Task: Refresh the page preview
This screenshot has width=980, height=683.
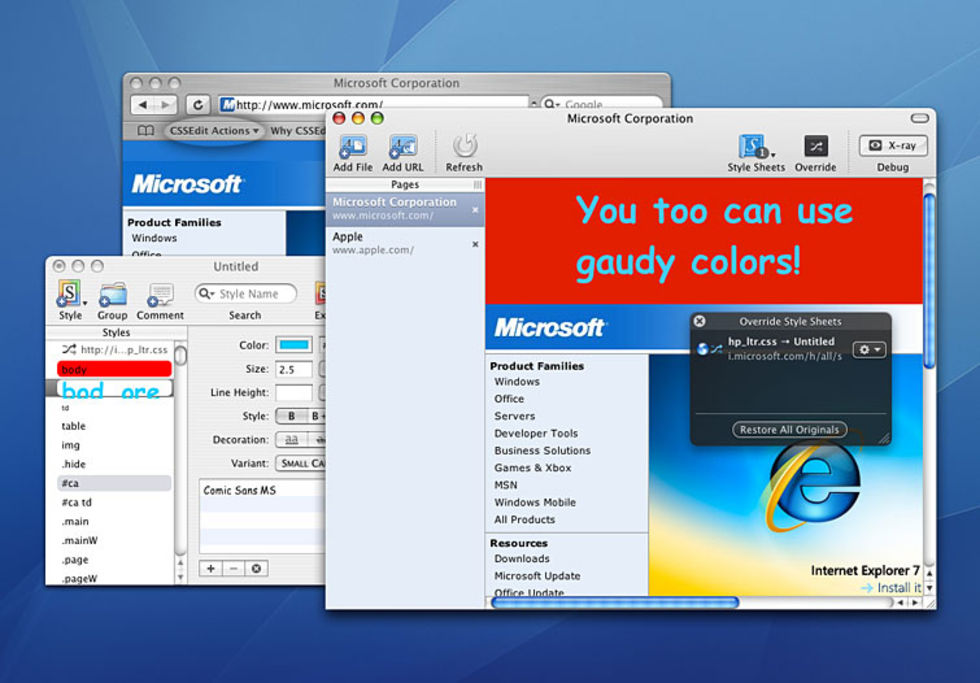Action: [x=464, y=147]
